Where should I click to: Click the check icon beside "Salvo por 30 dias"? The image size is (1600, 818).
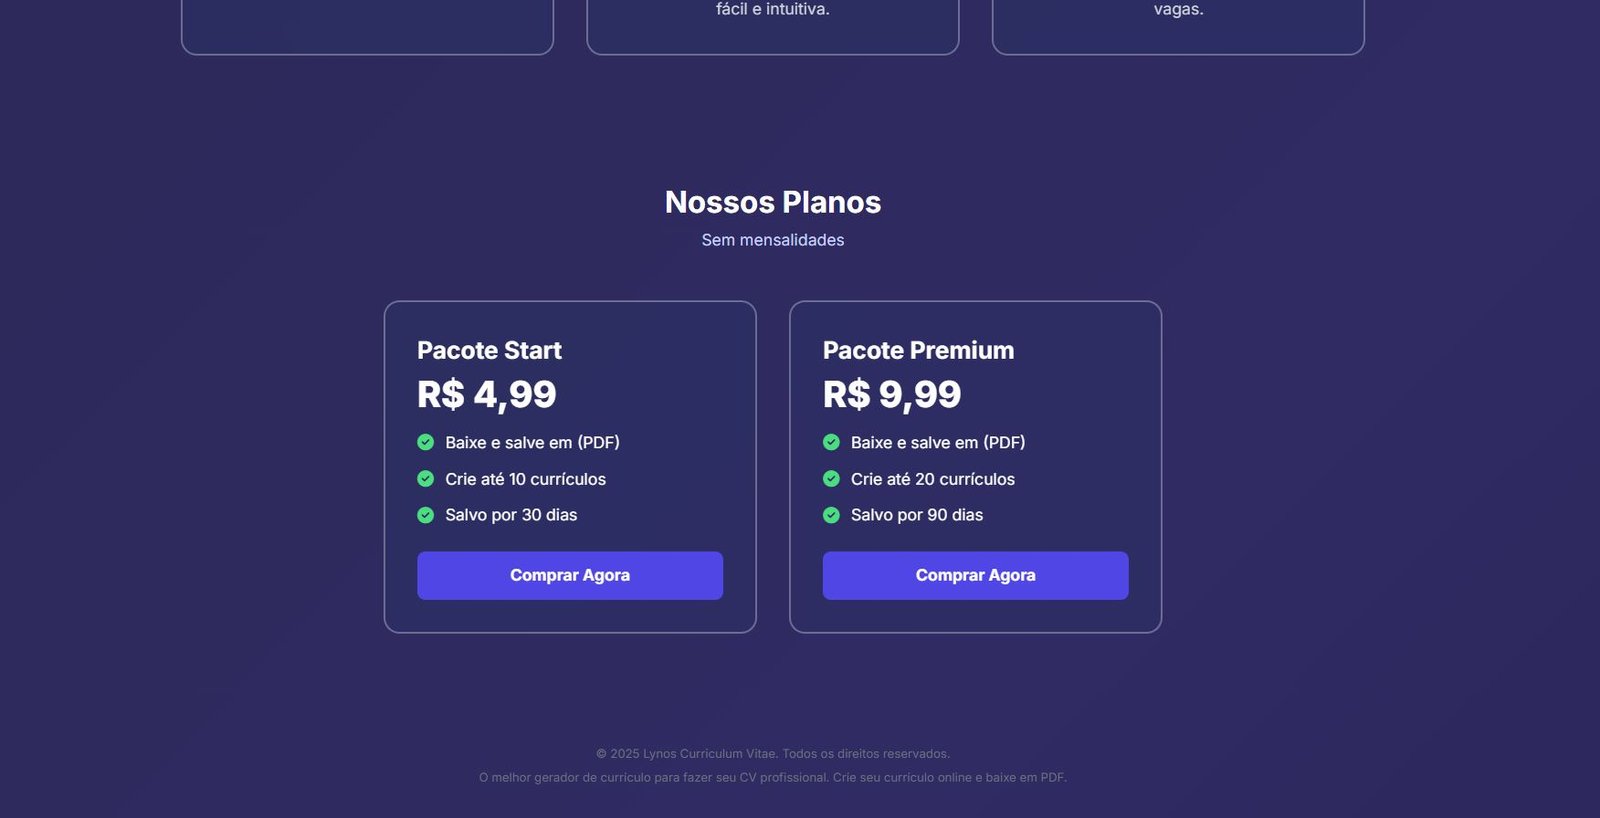coord(425,515)
